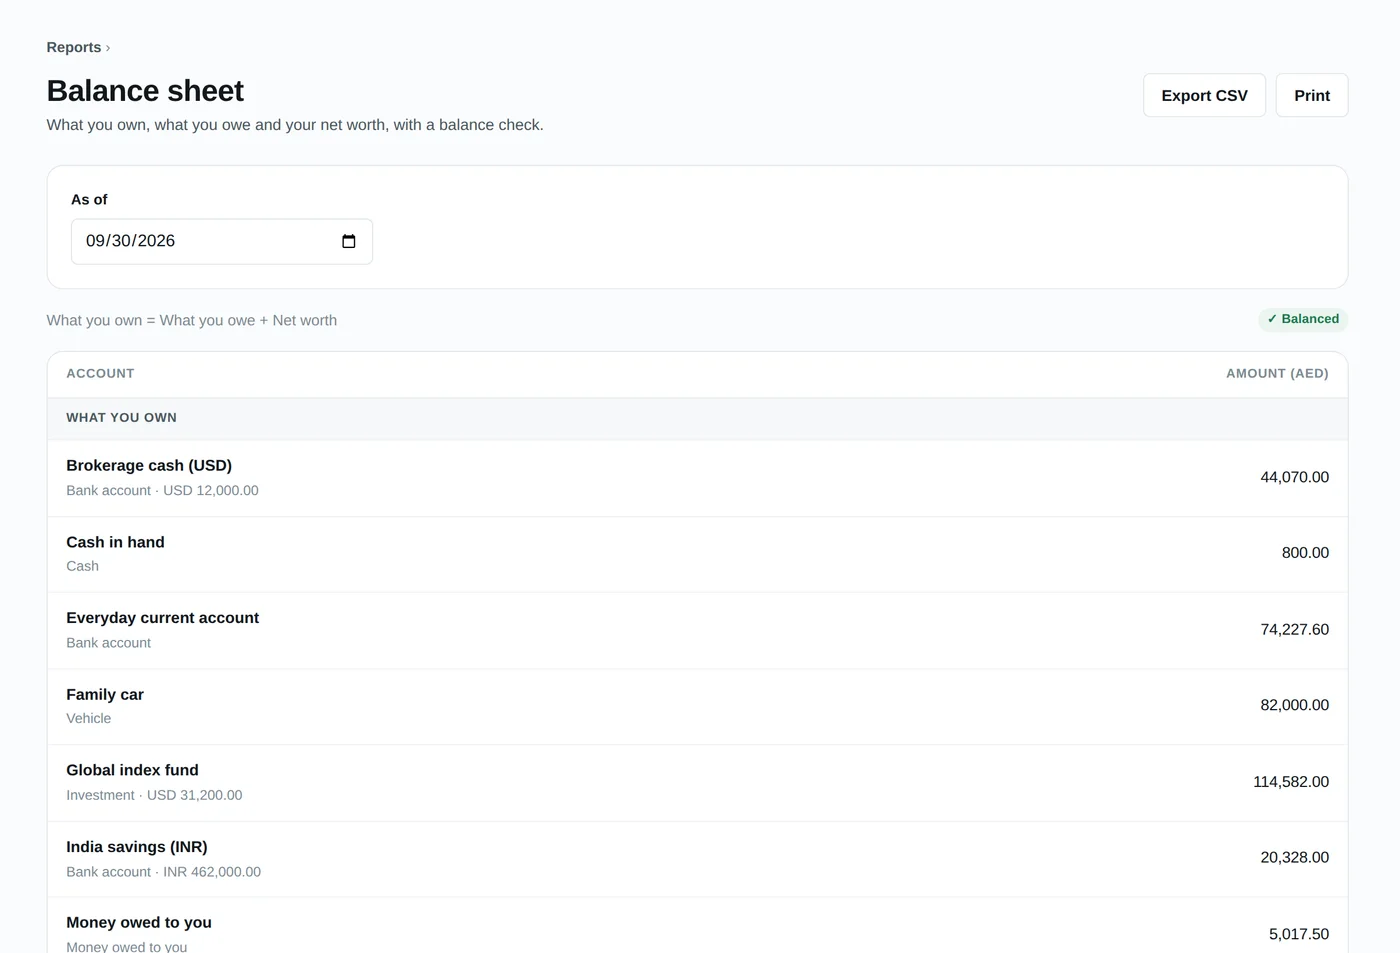Click the ACCOUNT column header
Viewport: 1400px width, 953px height.
[x=100, y=373]
